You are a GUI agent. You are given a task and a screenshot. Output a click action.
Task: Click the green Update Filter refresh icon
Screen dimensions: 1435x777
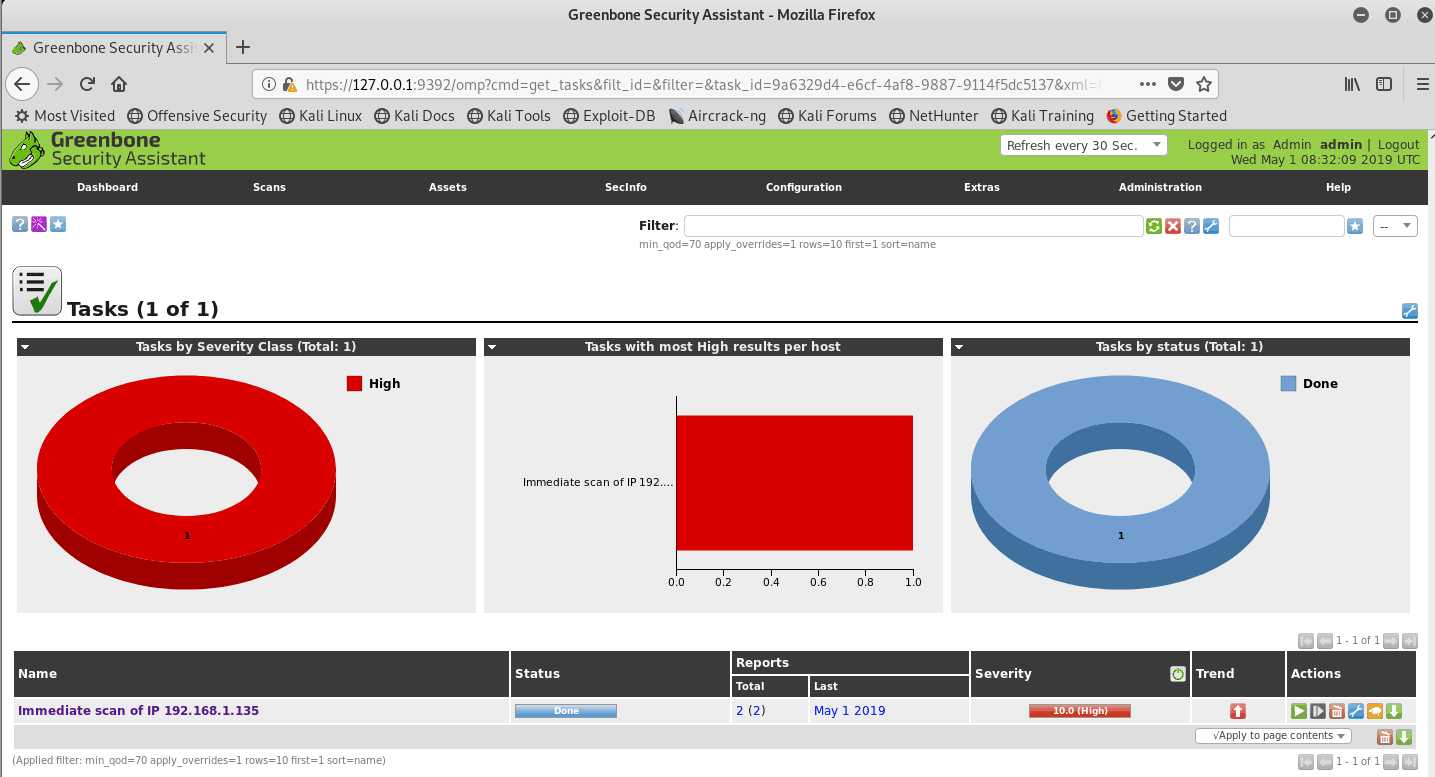[x=1154, y=226]
